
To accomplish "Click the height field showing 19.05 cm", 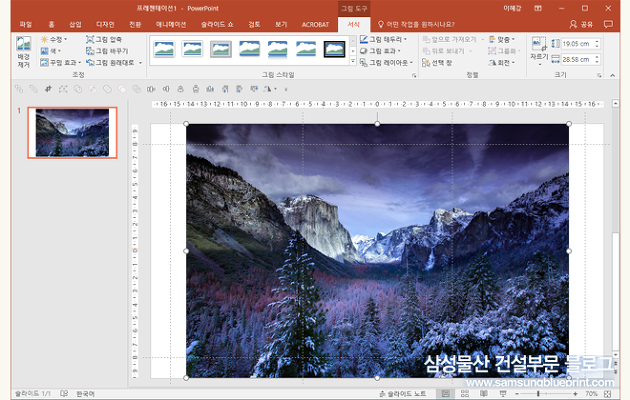I will [577, 43].
